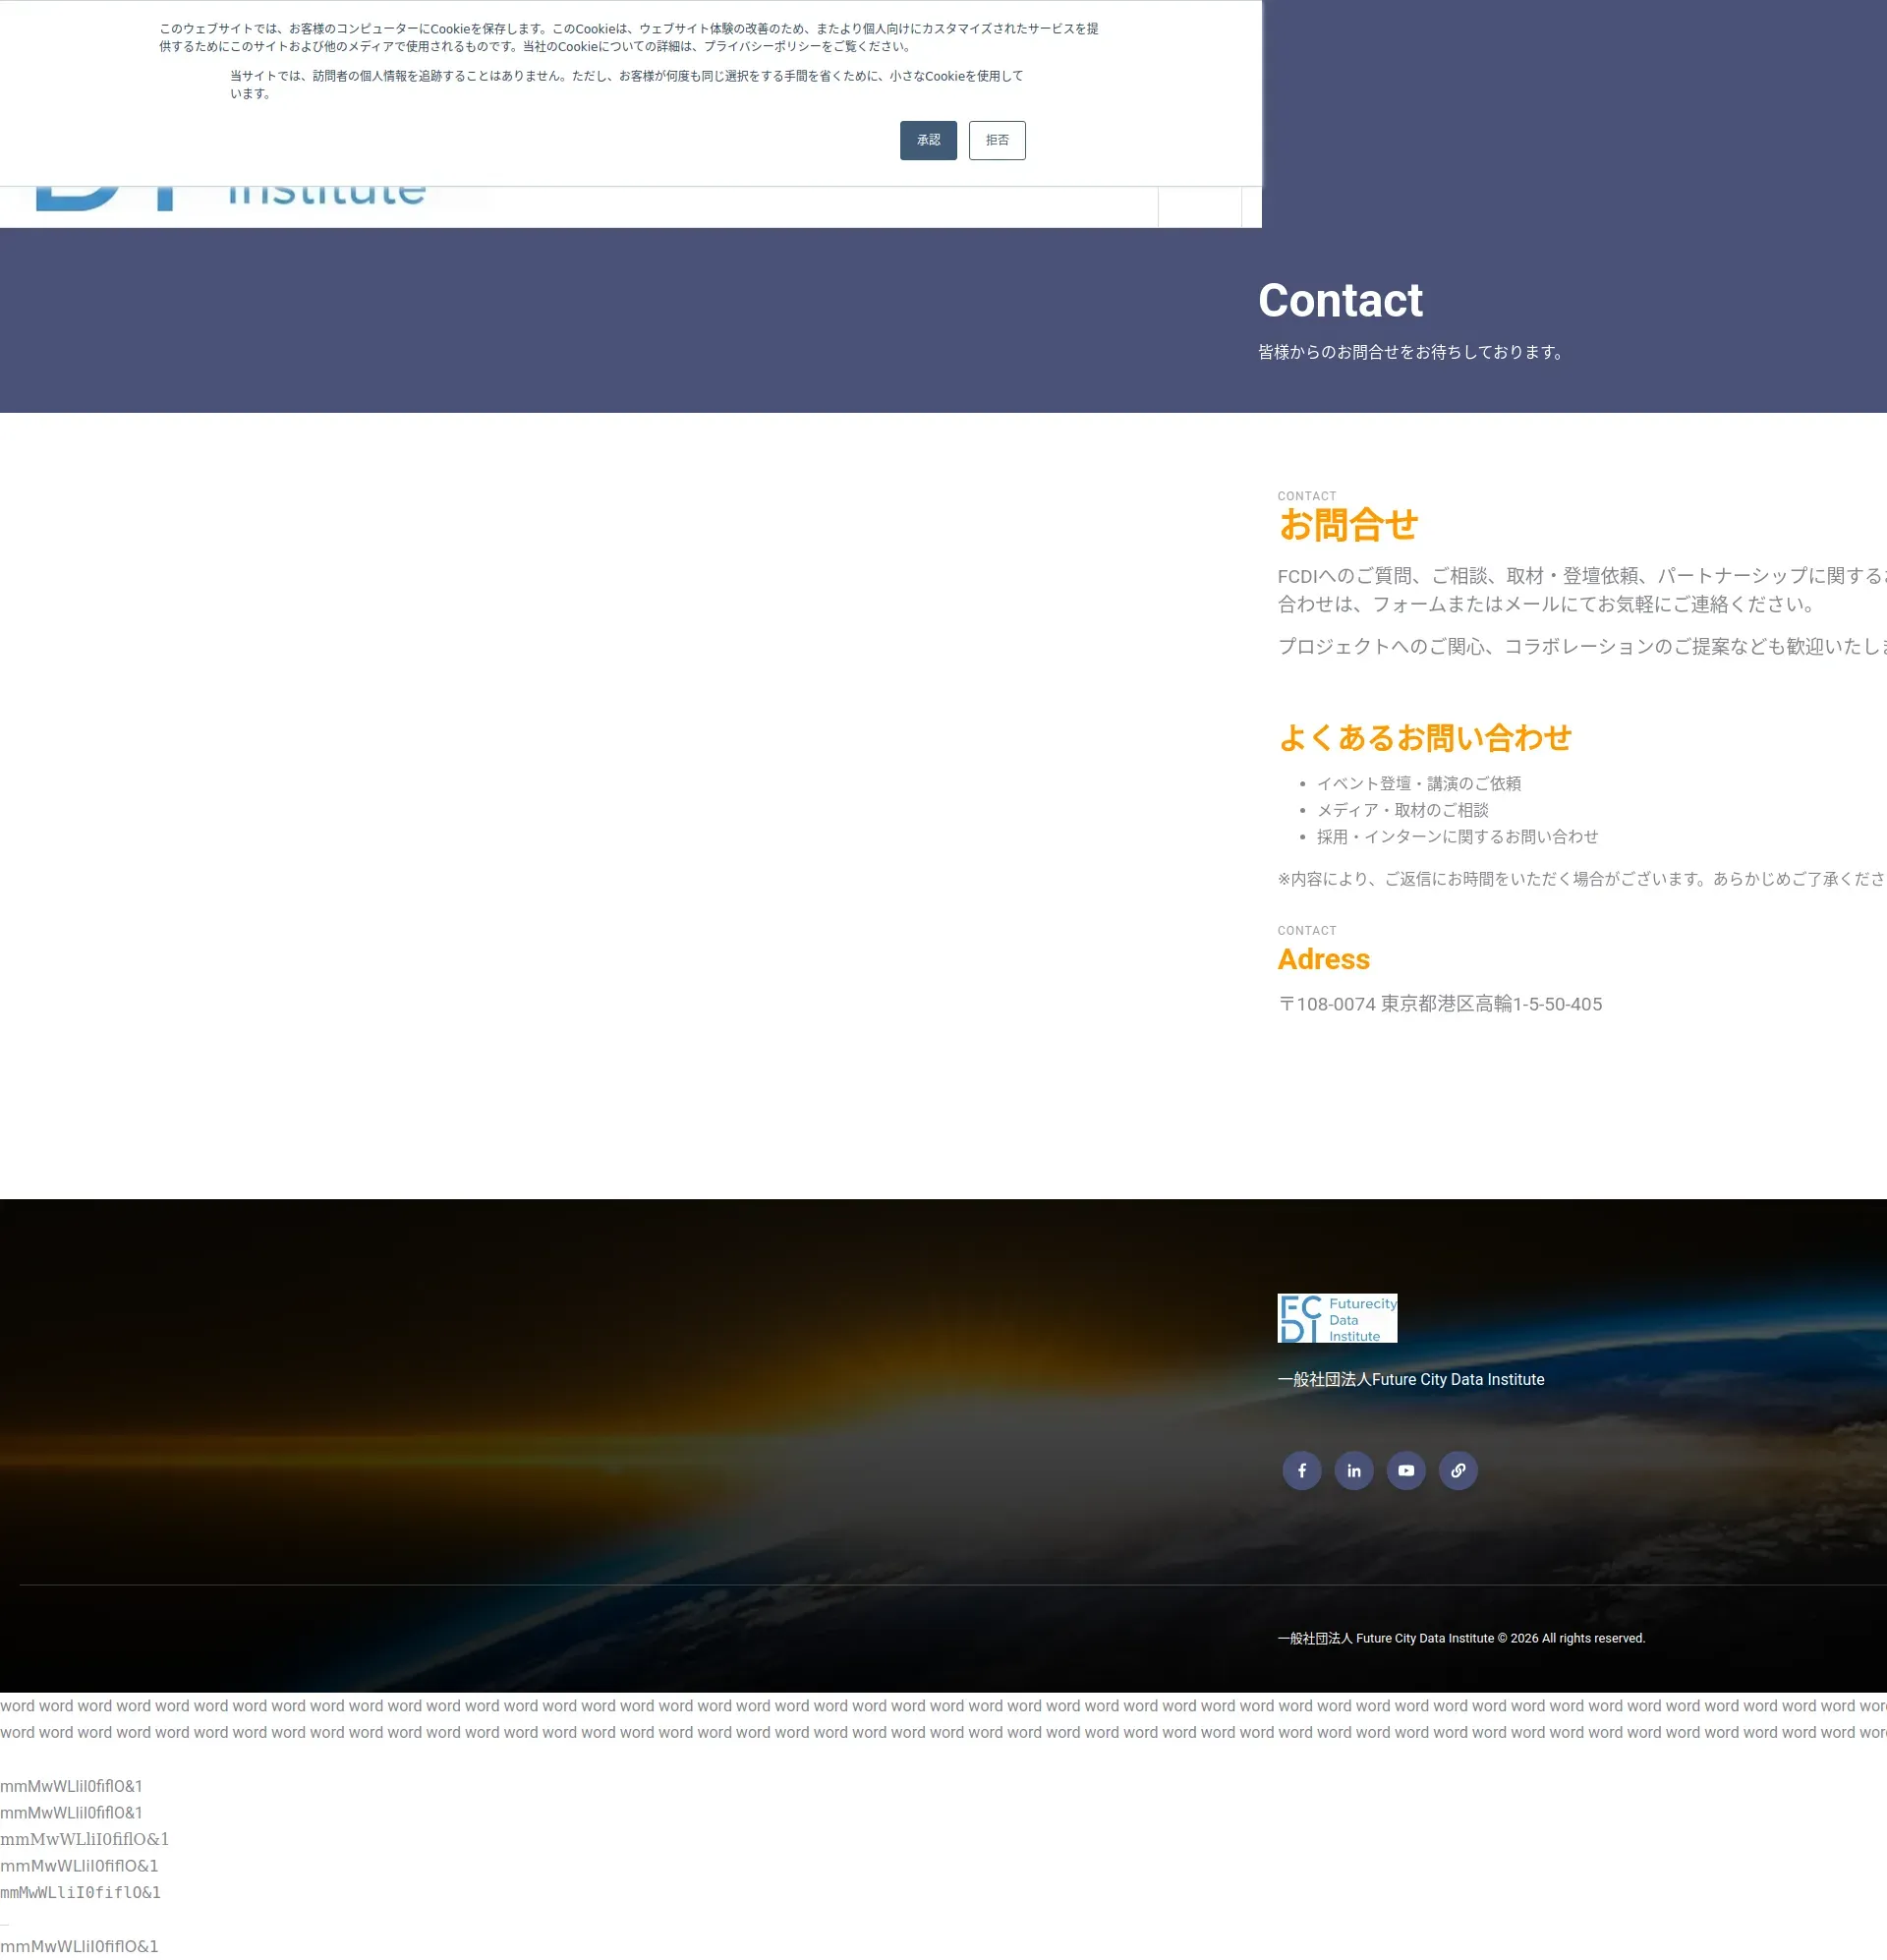1887x1960 pixels.
Task: Click the 皆様からのお問合せ subtitle text
Action: (1411, 352)
